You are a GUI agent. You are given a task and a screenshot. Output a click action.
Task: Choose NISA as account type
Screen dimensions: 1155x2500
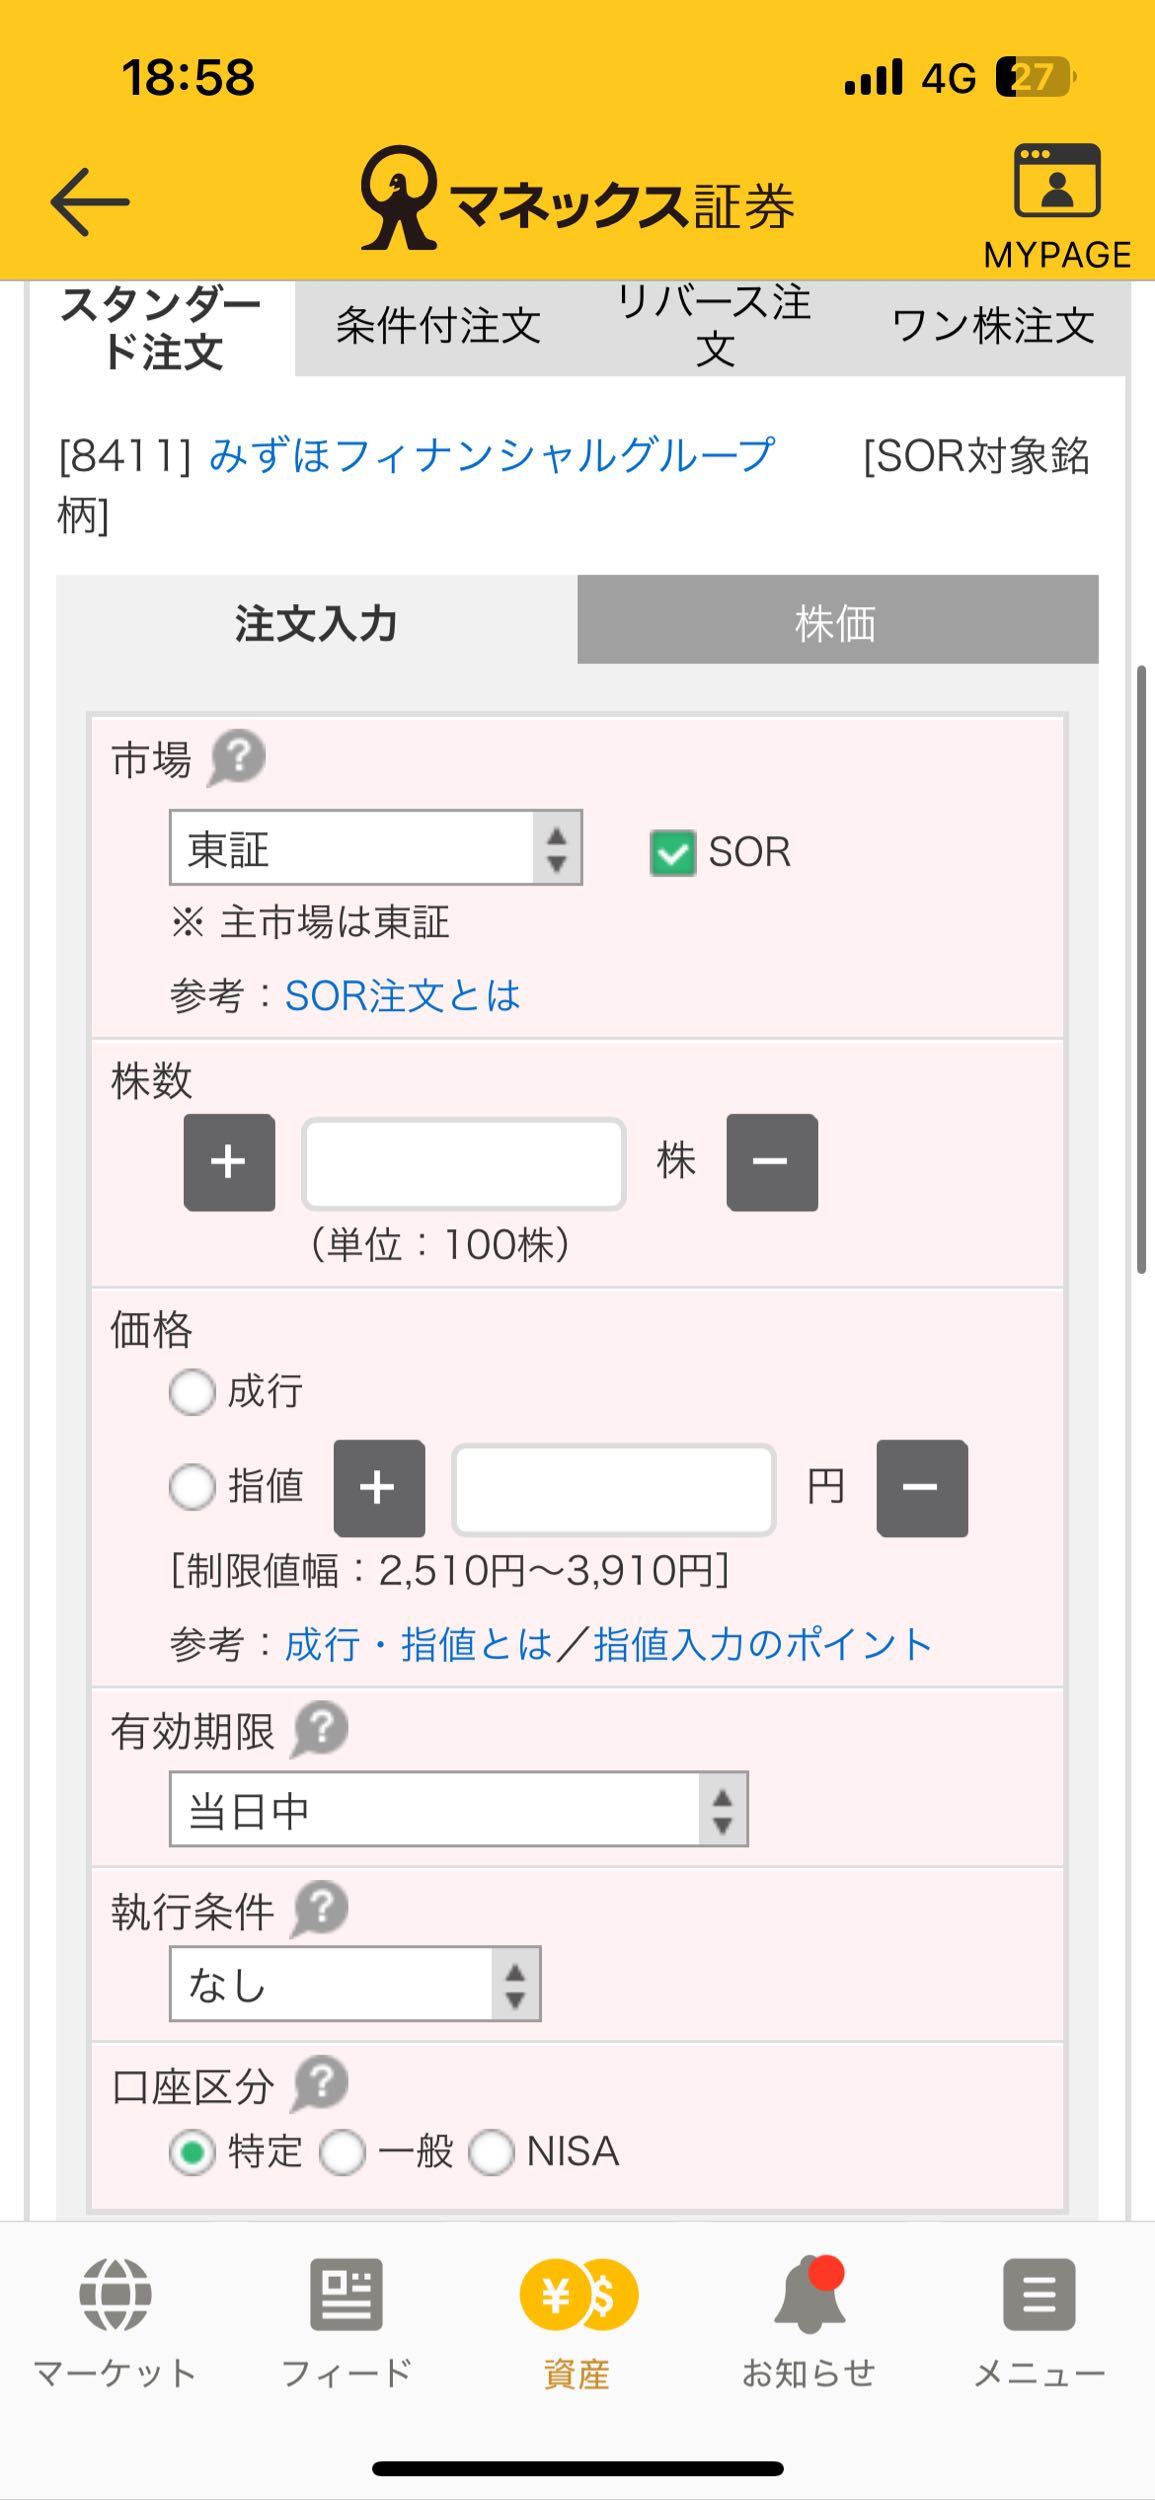click(x=492, y=2151)
